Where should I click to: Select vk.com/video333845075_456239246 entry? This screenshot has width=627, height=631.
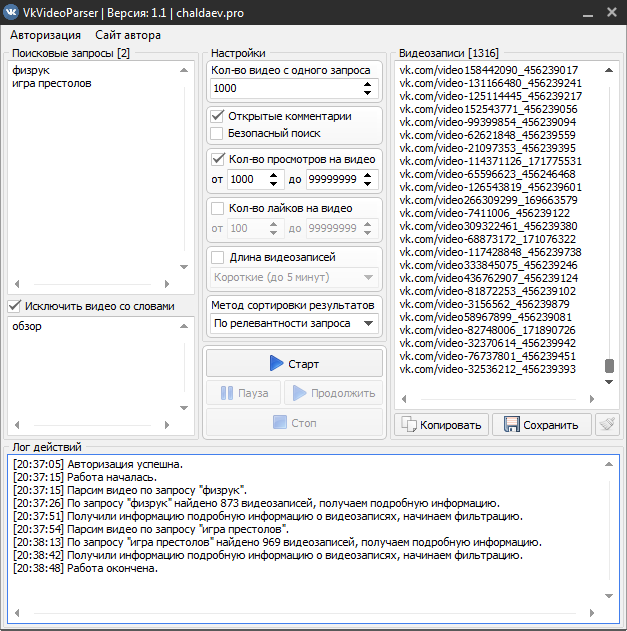click(x=488, y=265)
